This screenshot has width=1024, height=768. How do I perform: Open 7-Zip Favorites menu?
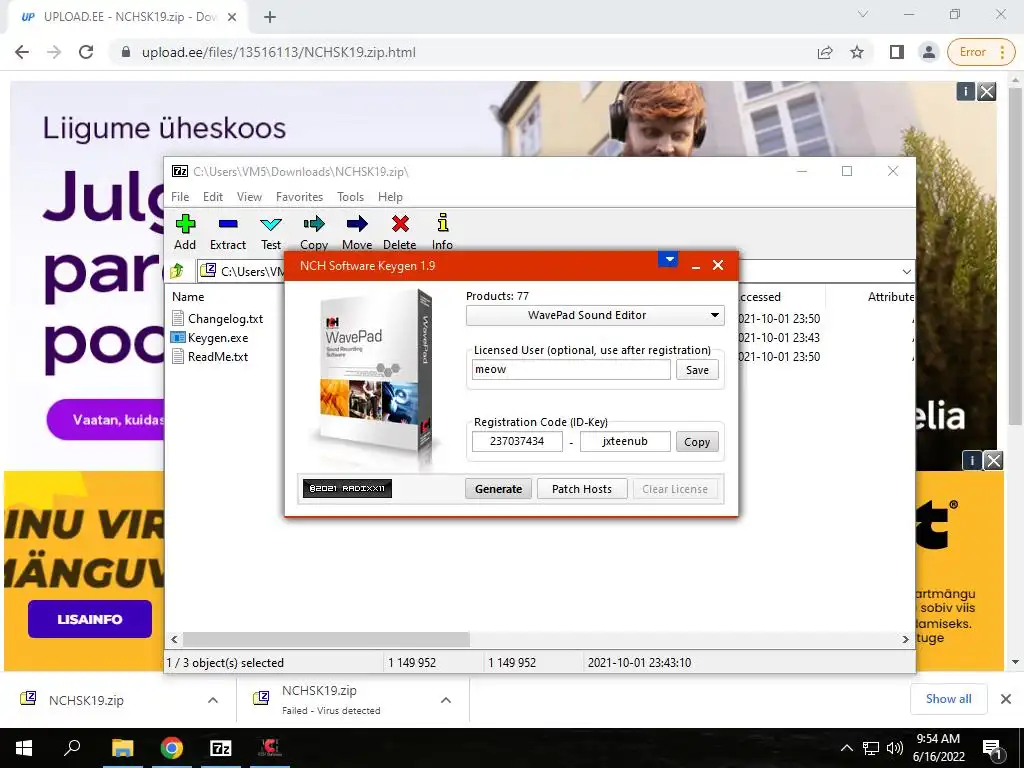299,197
